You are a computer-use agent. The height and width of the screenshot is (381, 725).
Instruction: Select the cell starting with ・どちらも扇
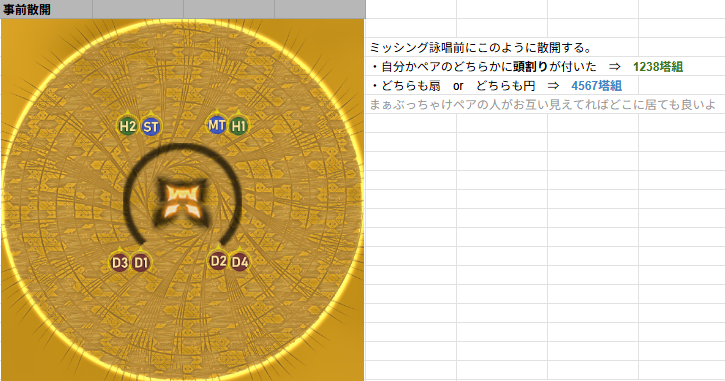pos(496,86)
